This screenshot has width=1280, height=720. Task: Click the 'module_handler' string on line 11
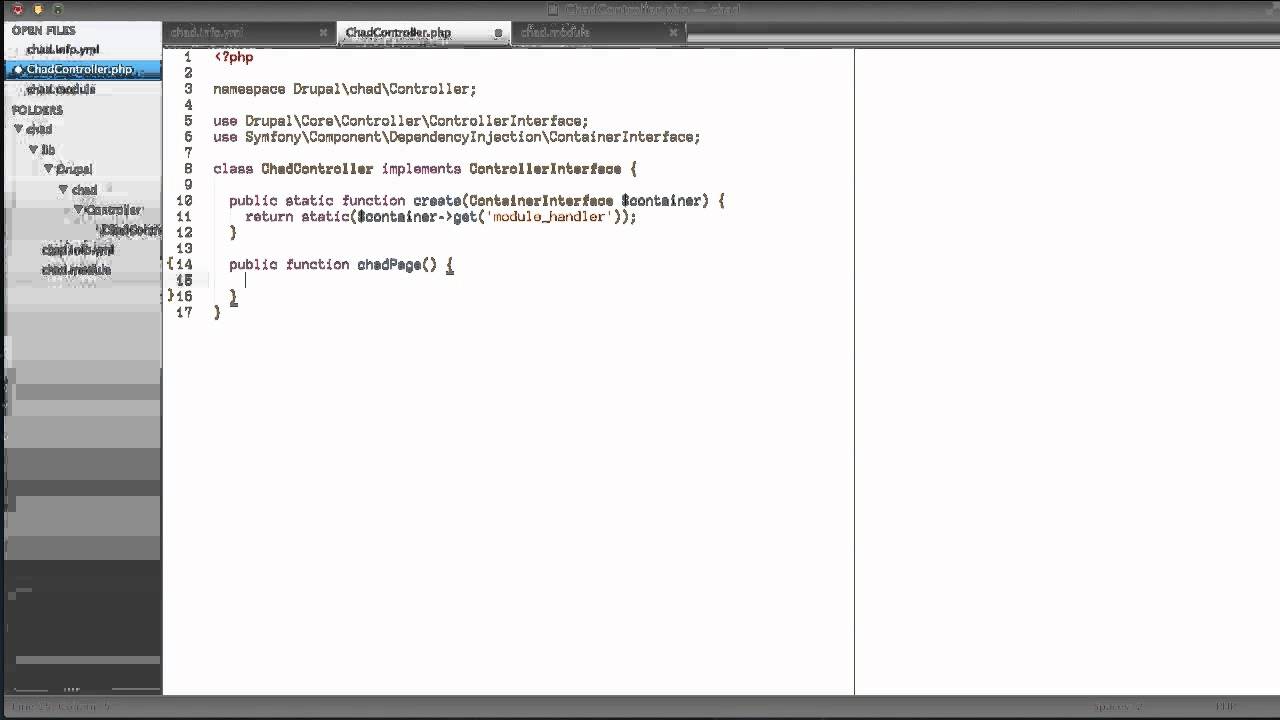click(548, 217)
